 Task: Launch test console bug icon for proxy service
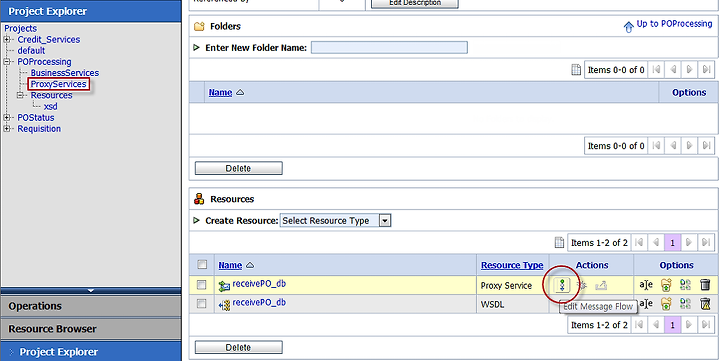(582, 286)
